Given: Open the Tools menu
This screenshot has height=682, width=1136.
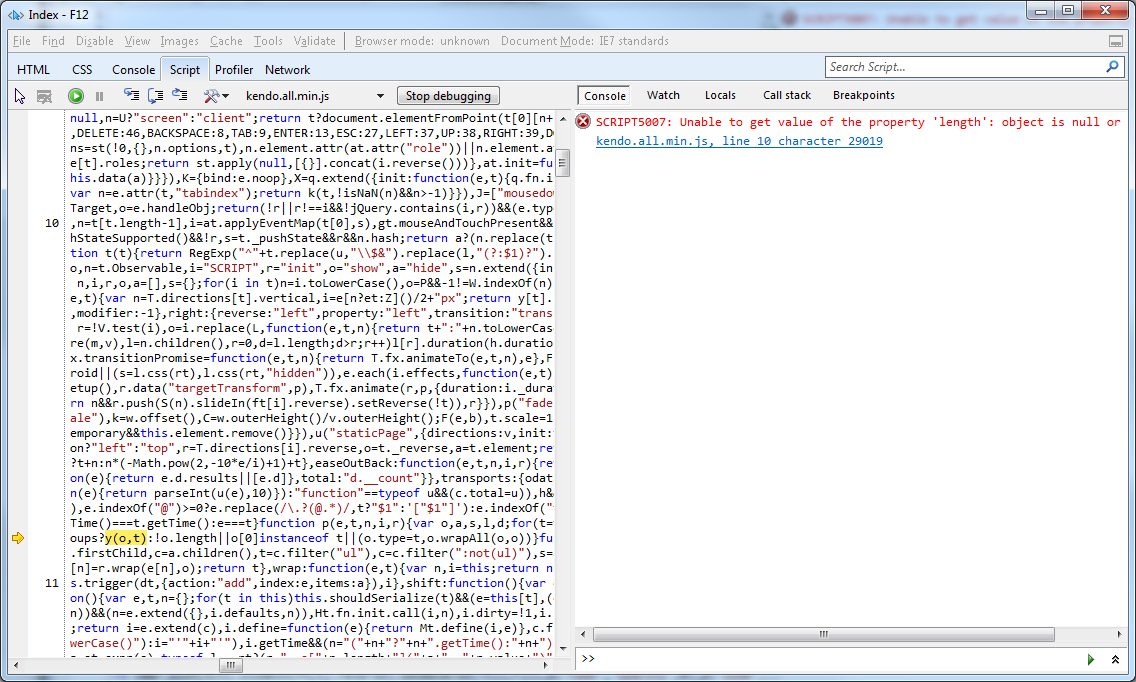Looking at the screenshot, I should click(268, 41).
